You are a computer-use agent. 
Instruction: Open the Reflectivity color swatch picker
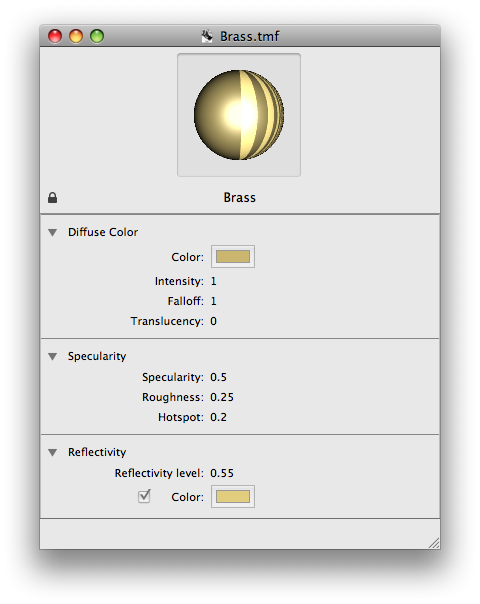233,497
